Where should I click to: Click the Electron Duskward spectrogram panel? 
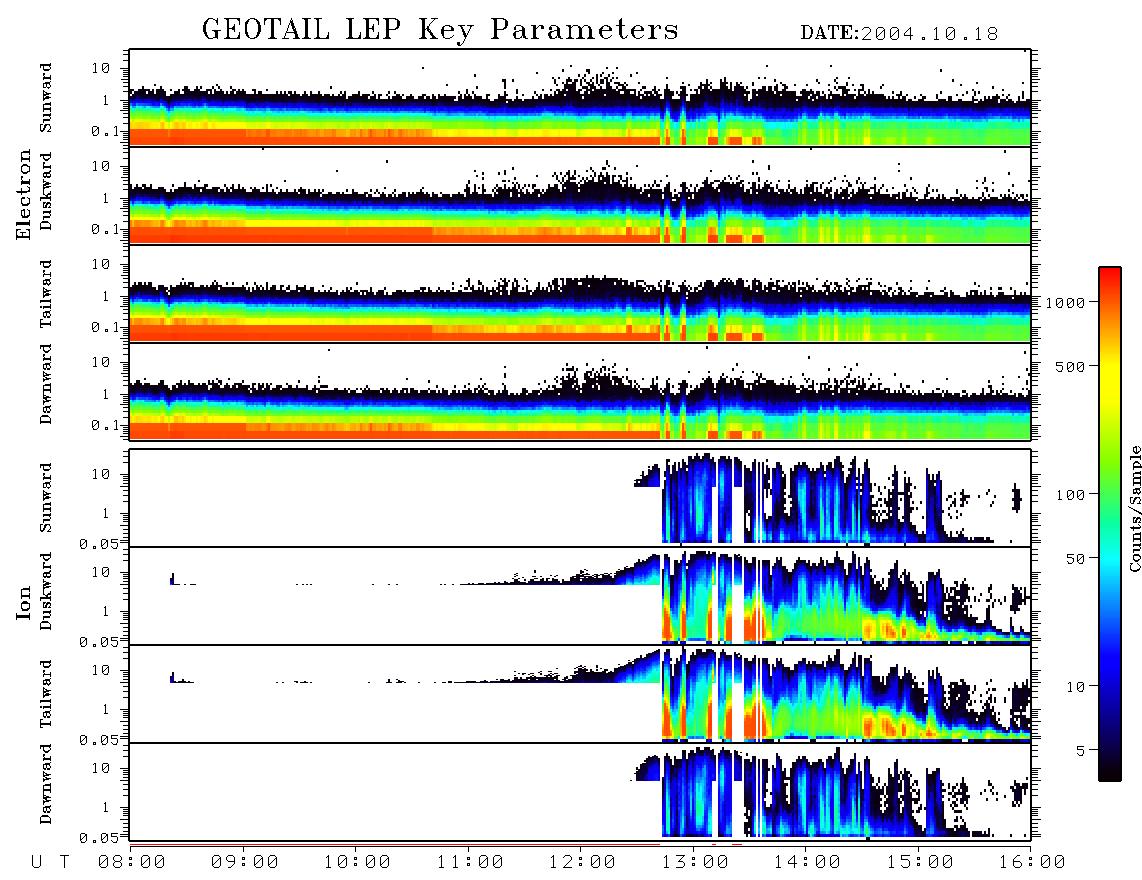[x=580, y=195]
